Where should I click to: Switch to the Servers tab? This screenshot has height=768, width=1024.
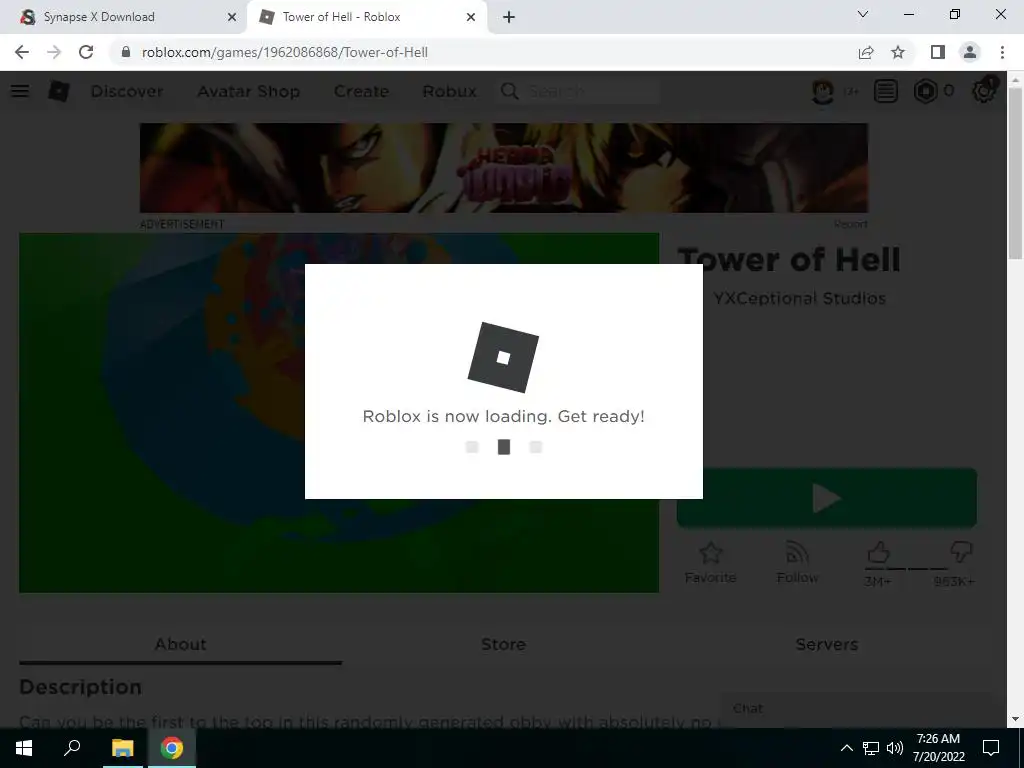827,644
